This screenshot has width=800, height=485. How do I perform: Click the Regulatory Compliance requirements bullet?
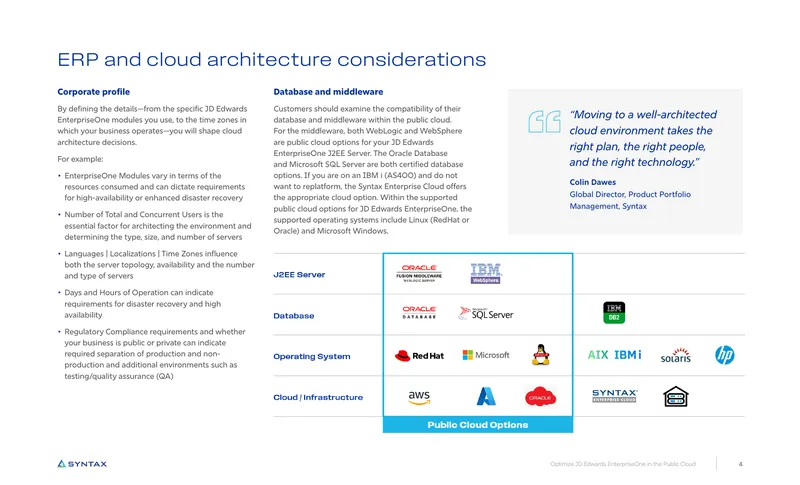click(152, 354)
